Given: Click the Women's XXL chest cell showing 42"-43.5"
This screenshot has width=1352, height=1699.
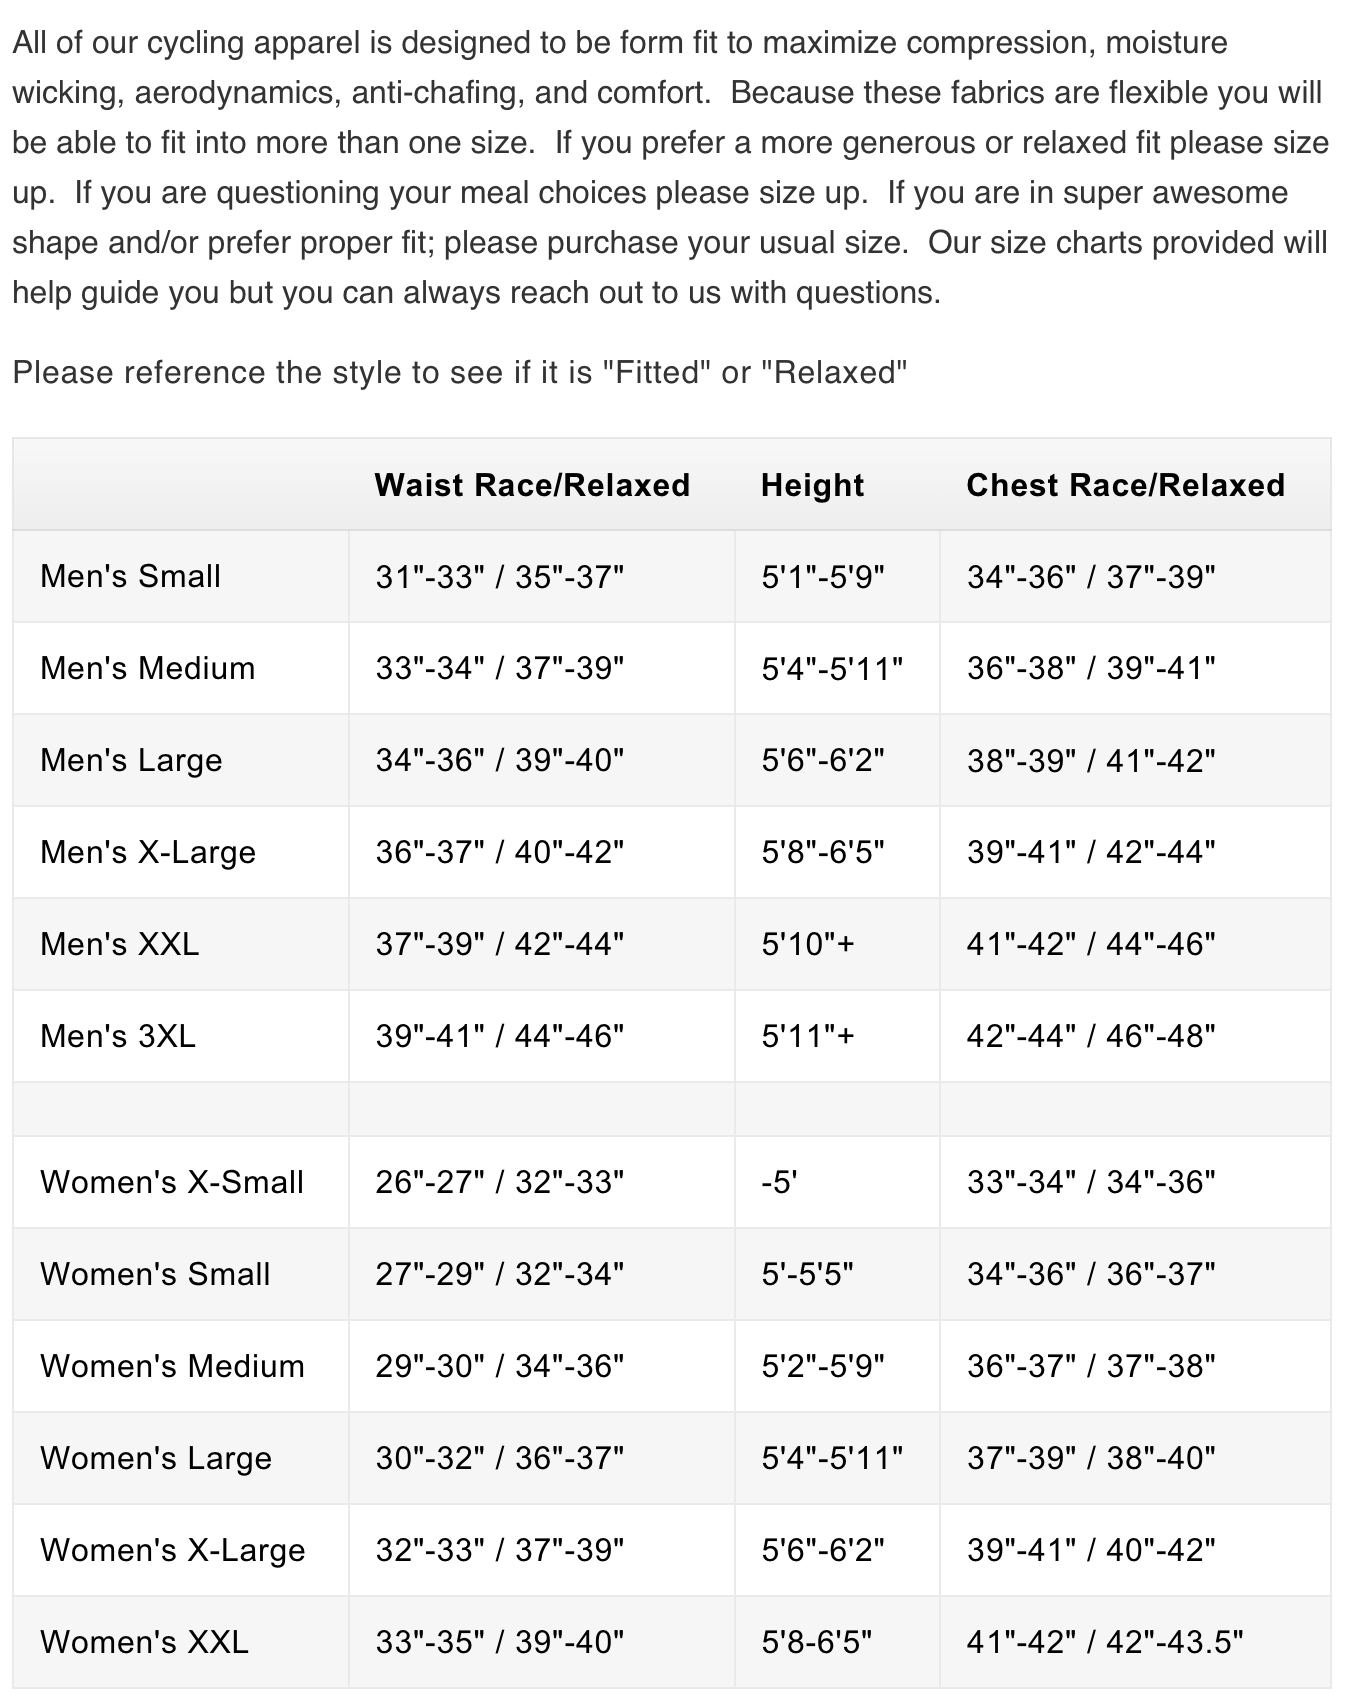Looking at the screenshot, I should [1104, 1642].
